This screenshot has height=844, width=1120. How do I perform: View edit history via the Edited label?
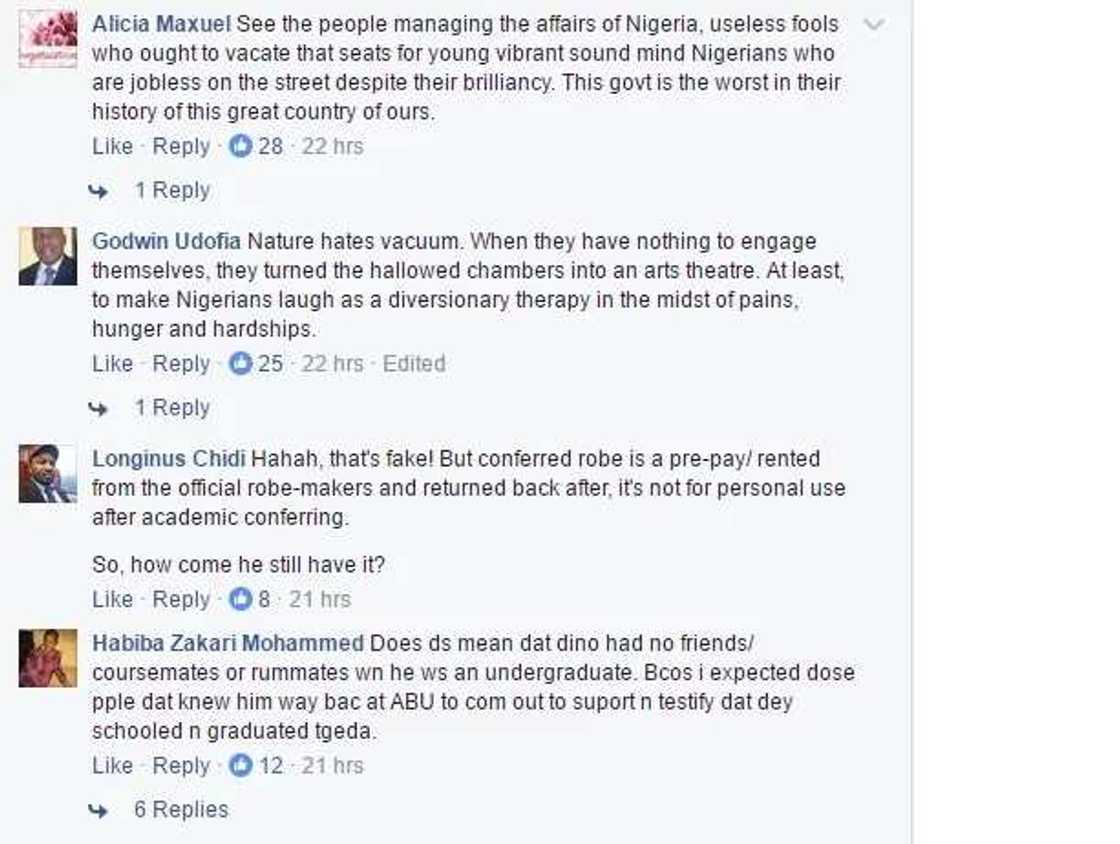413,364
